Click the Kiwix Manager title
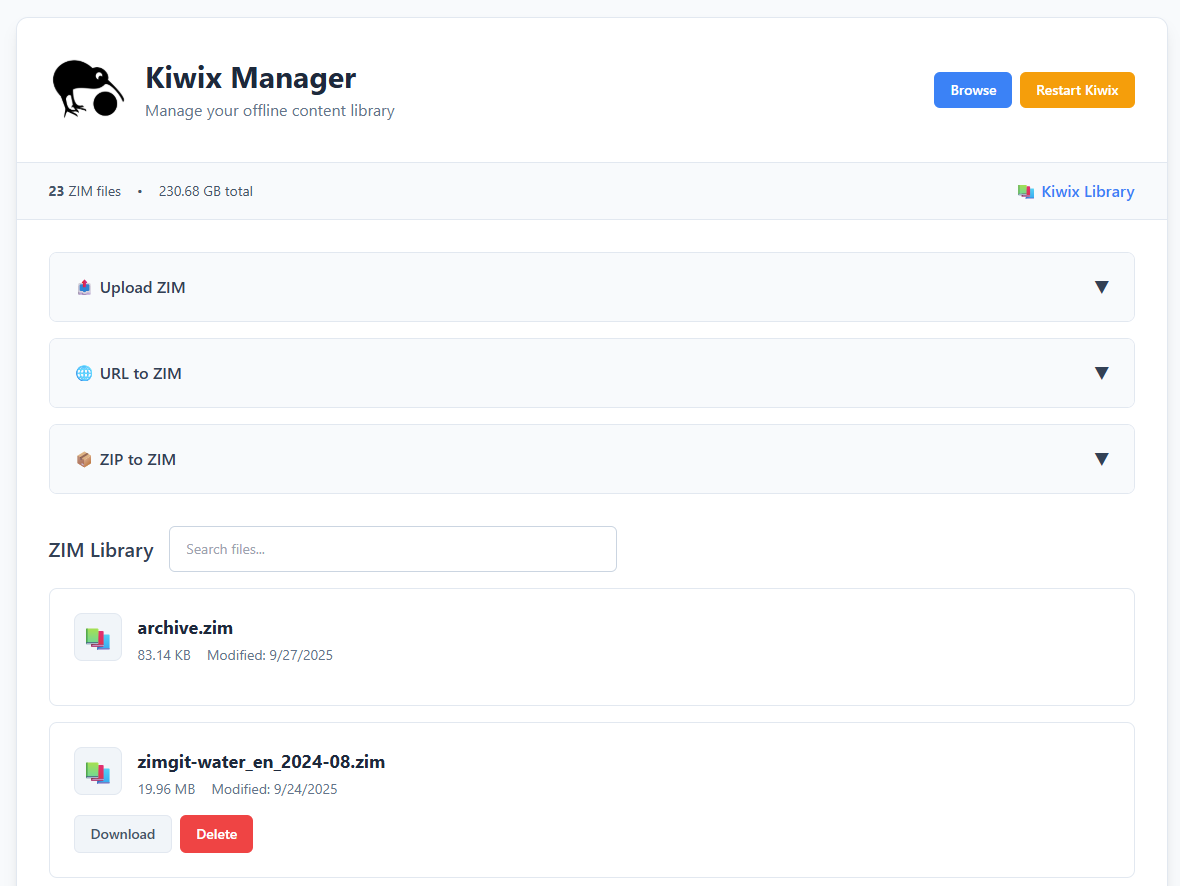 click(x=251, y=78)
